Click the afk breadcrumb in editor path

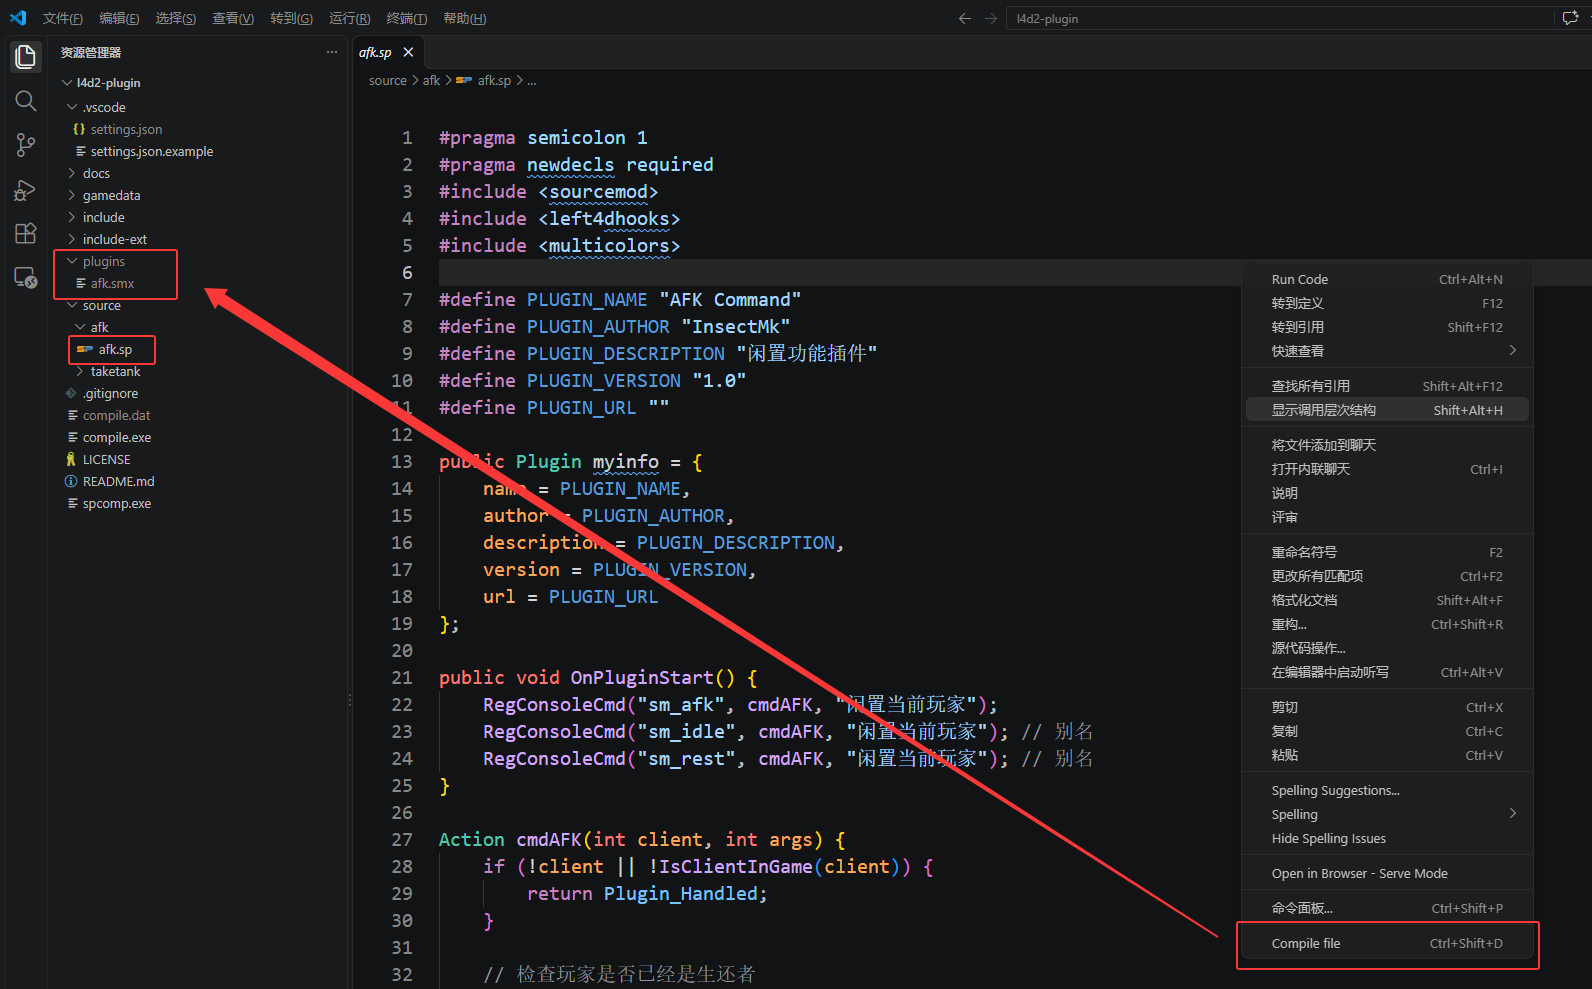tap(431, 80)
